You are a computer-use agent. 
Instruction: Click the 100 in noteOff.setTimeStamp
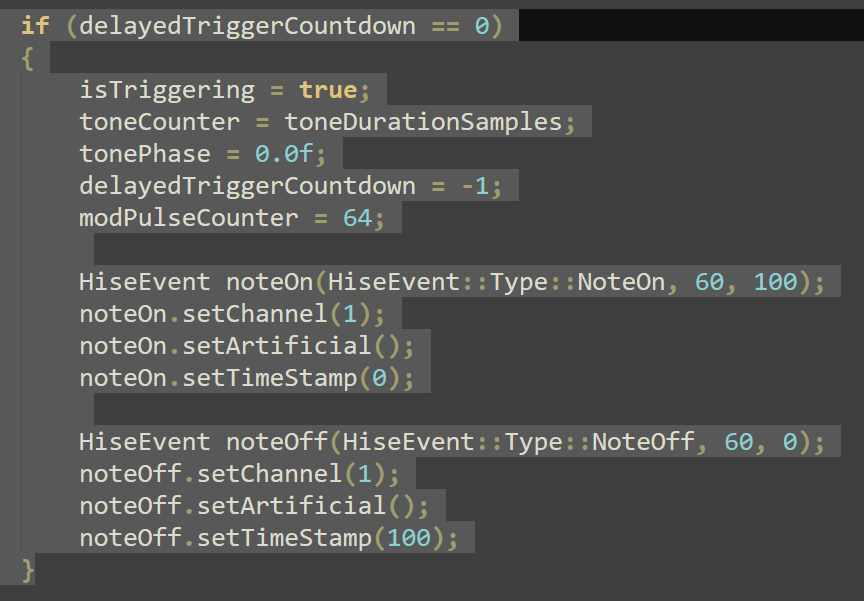pyautogui.click(x=409, y=538)
